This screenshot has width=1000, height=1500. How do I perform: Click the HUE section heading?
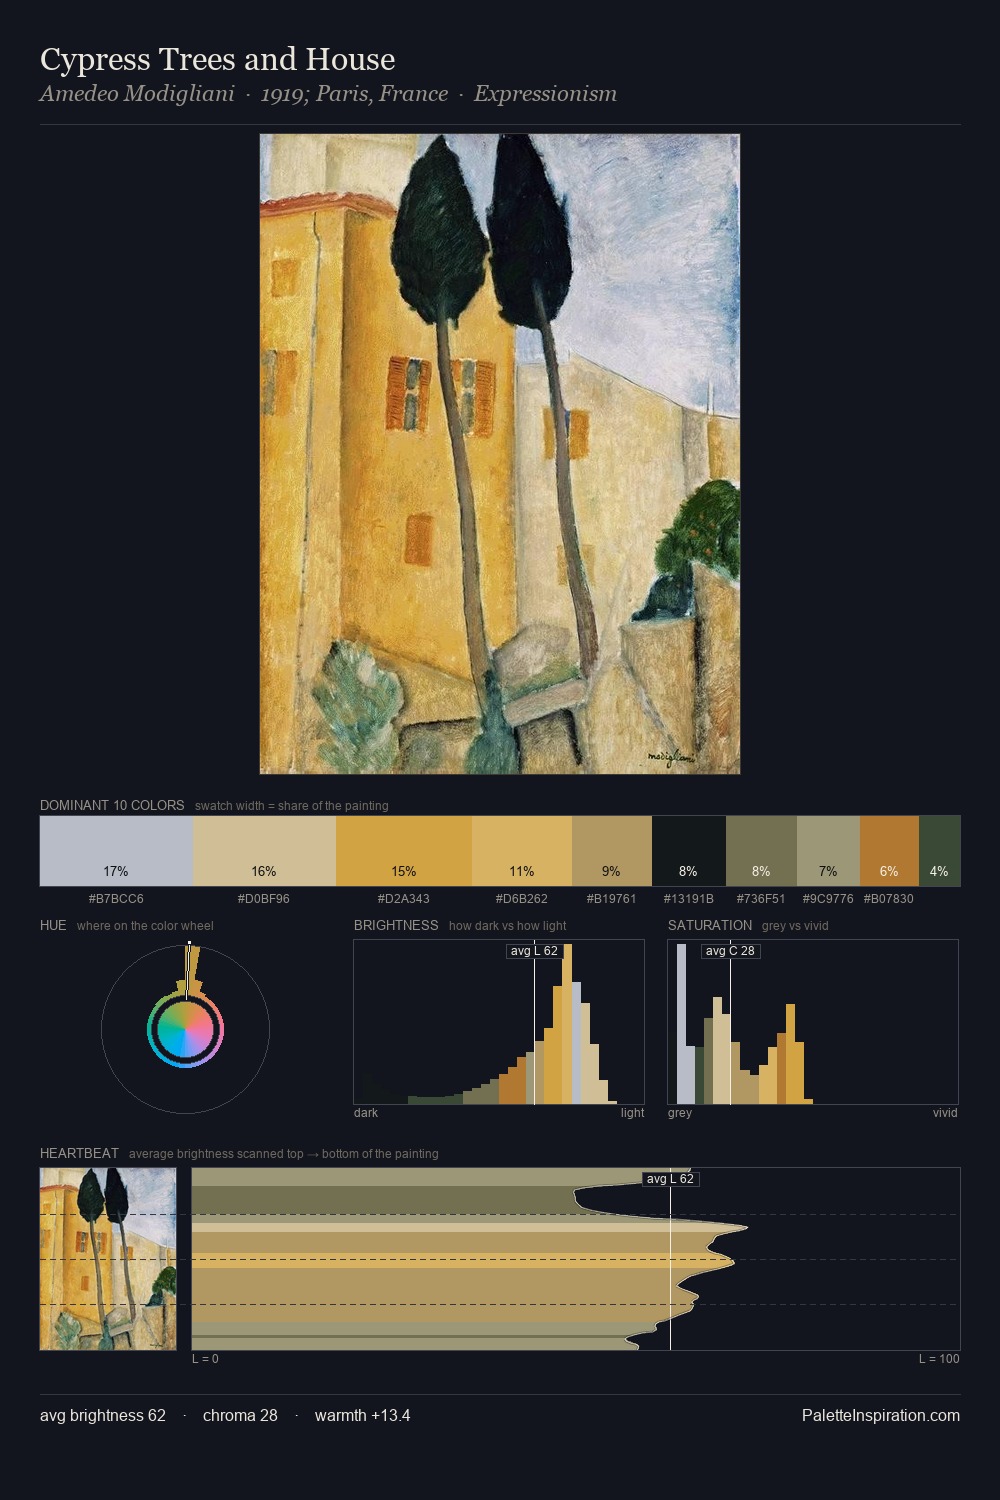point(53,925)
